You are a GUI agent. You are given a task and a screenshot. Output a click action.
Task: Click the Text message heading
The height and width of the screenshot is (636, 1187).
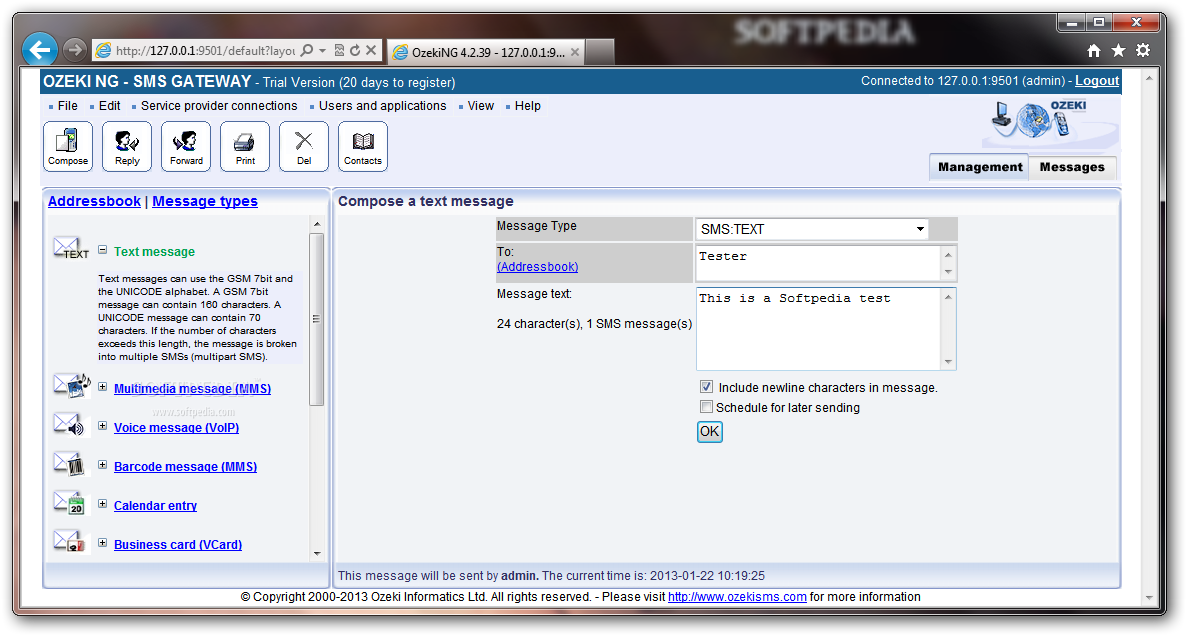(x=154, y=251)
